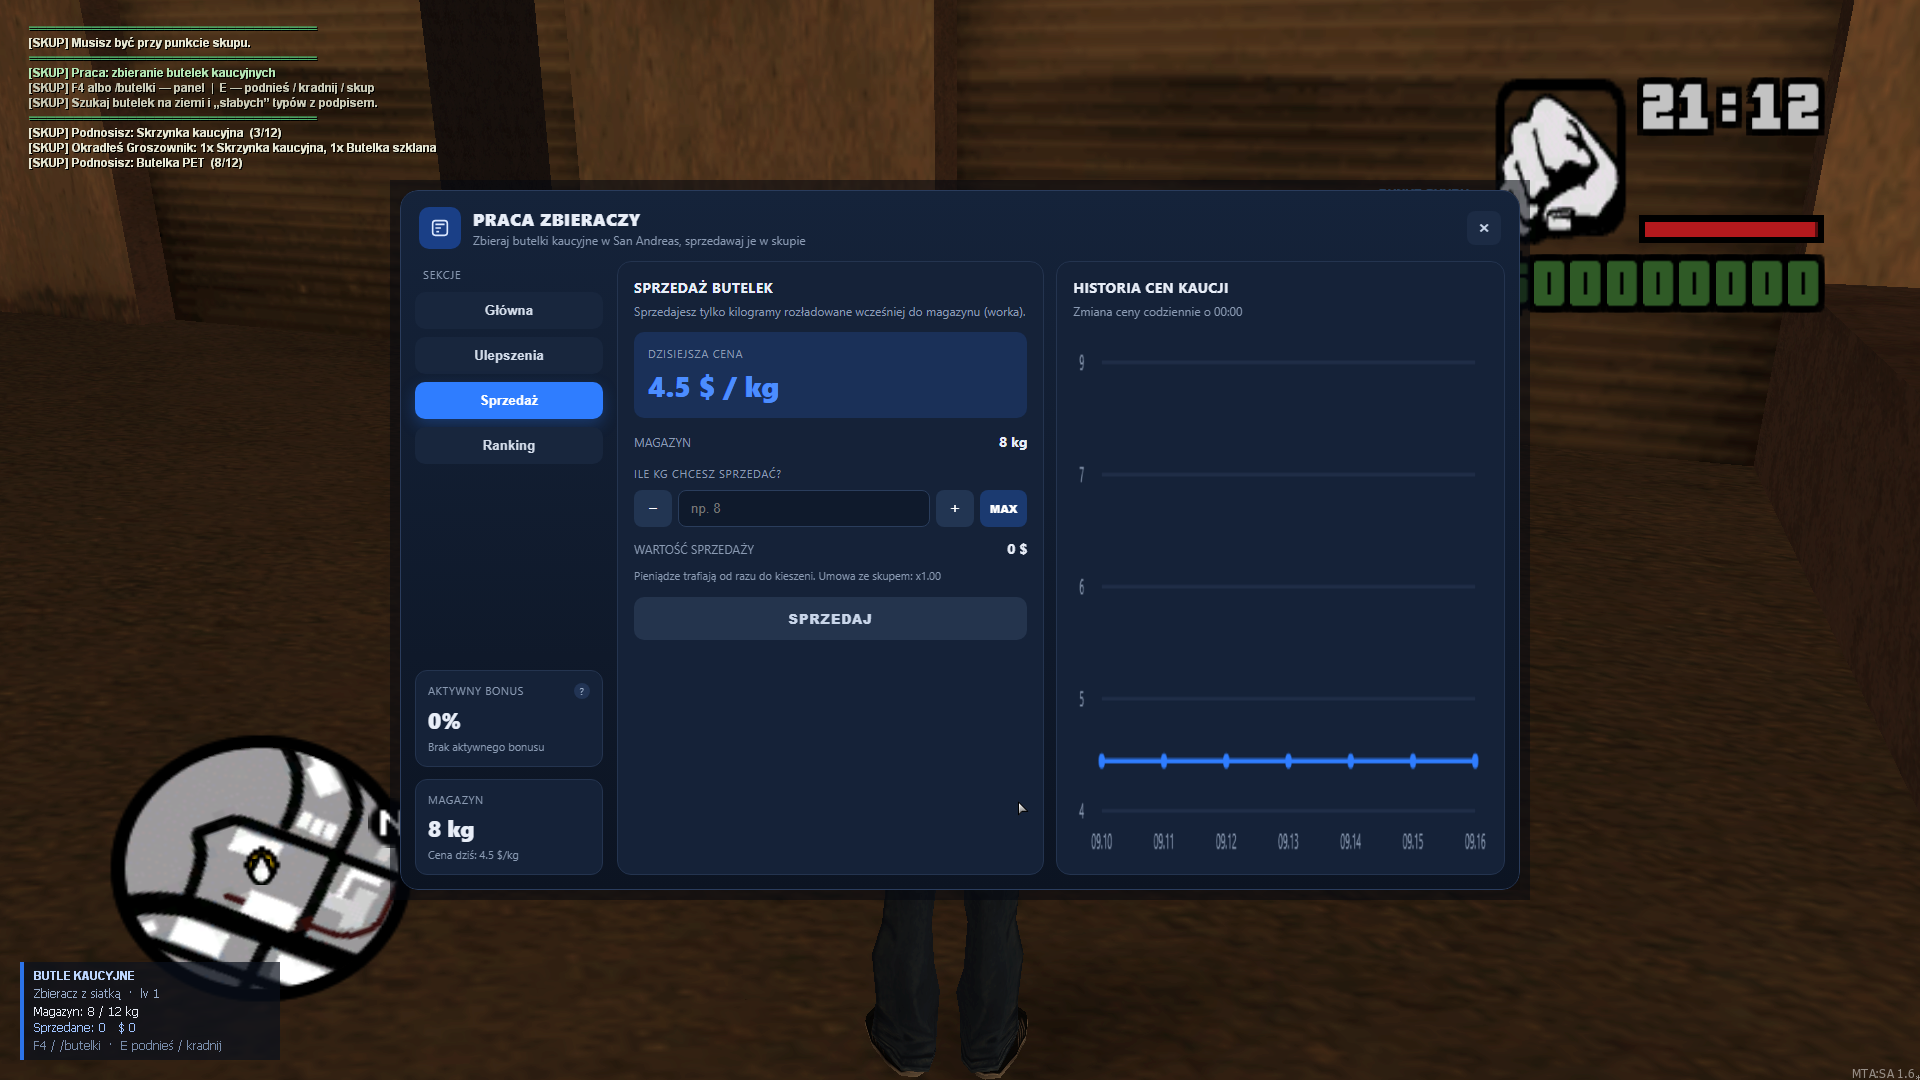The height and width of the screenshot is (1080, 1920).
Task: Focus the kg amount input field
Action: (804, 508)
